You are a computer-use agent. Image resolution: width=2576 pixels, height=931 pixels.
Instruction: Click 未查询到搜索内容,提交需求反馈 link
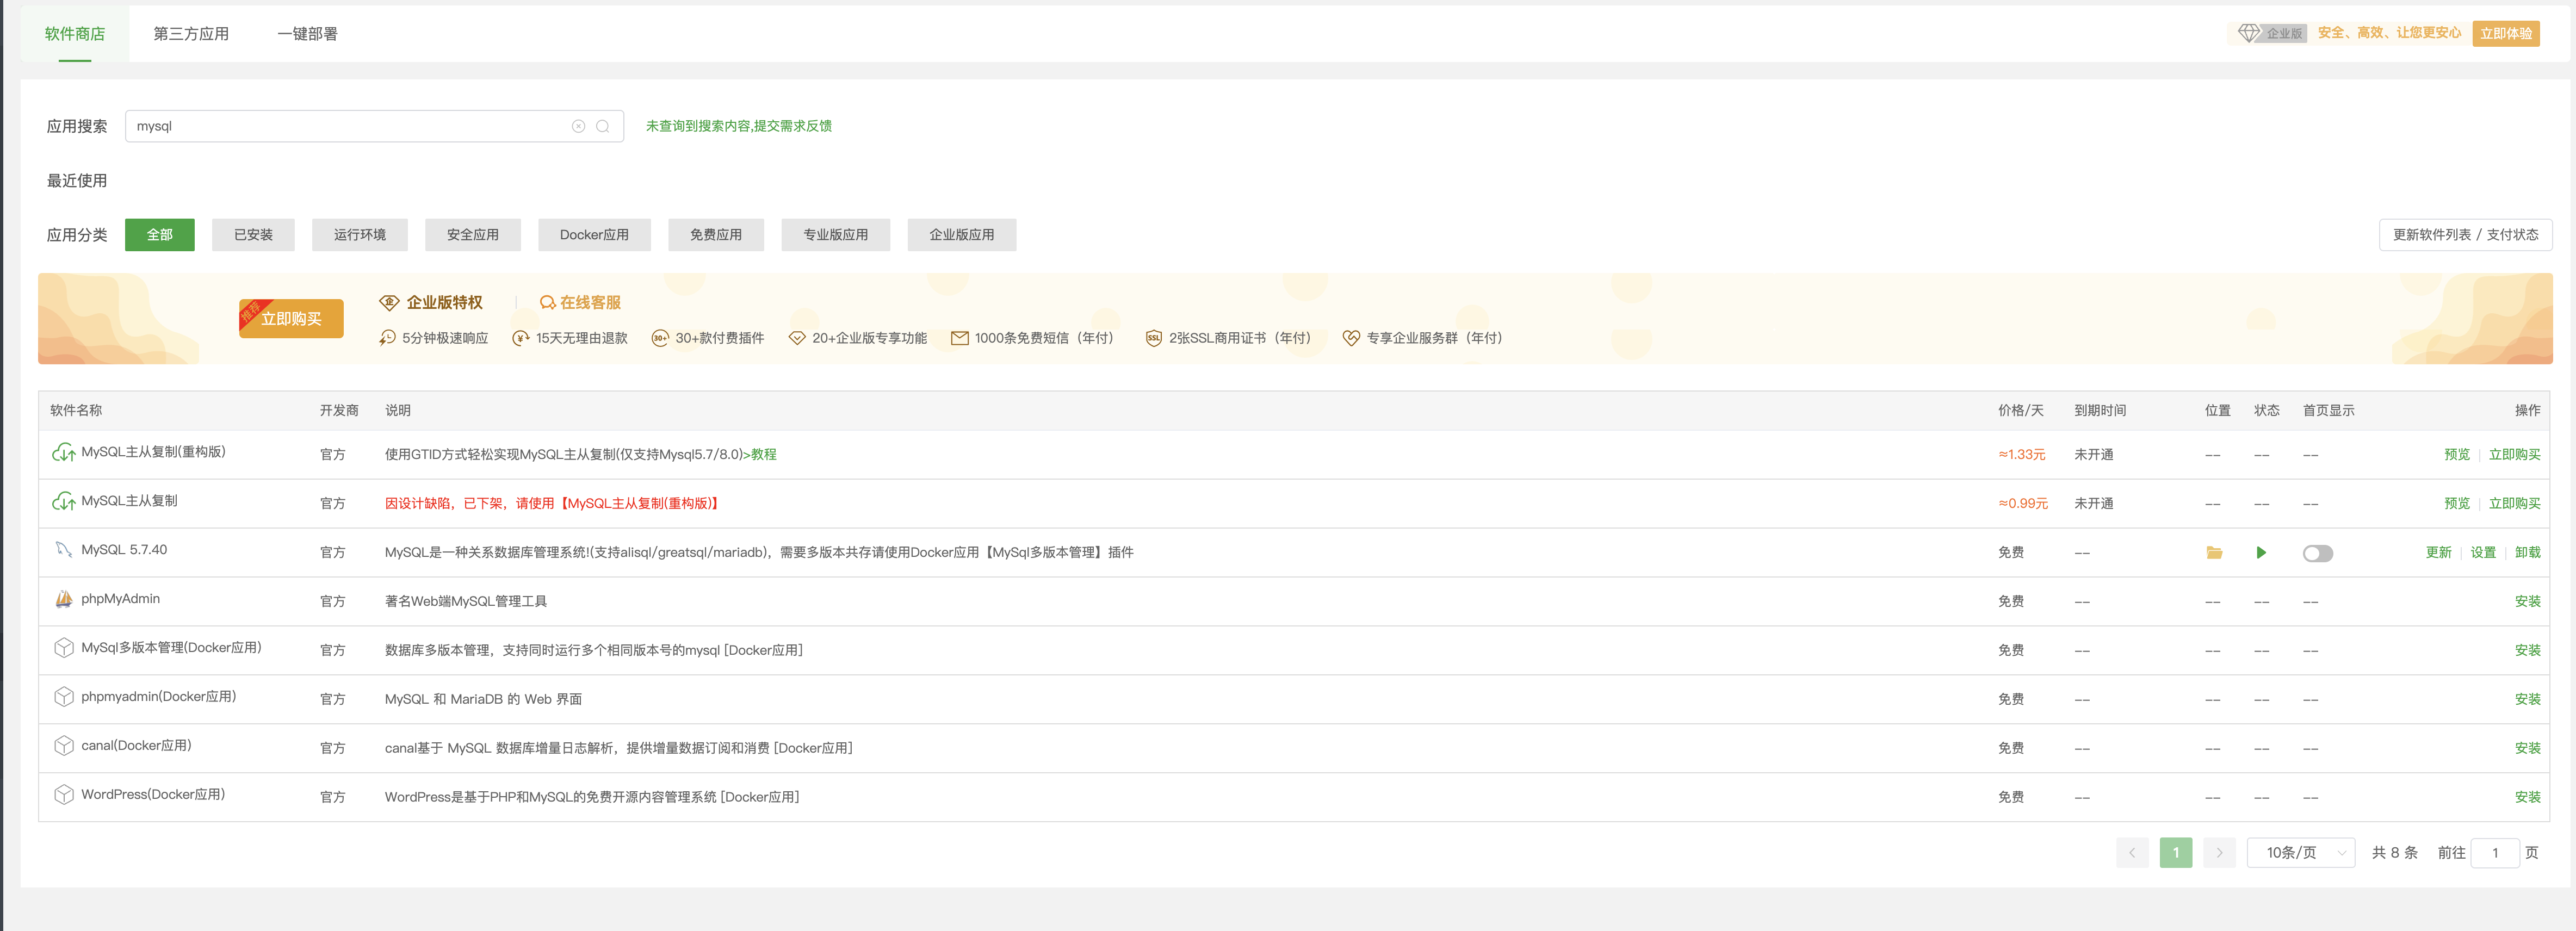tap(738, 126)
